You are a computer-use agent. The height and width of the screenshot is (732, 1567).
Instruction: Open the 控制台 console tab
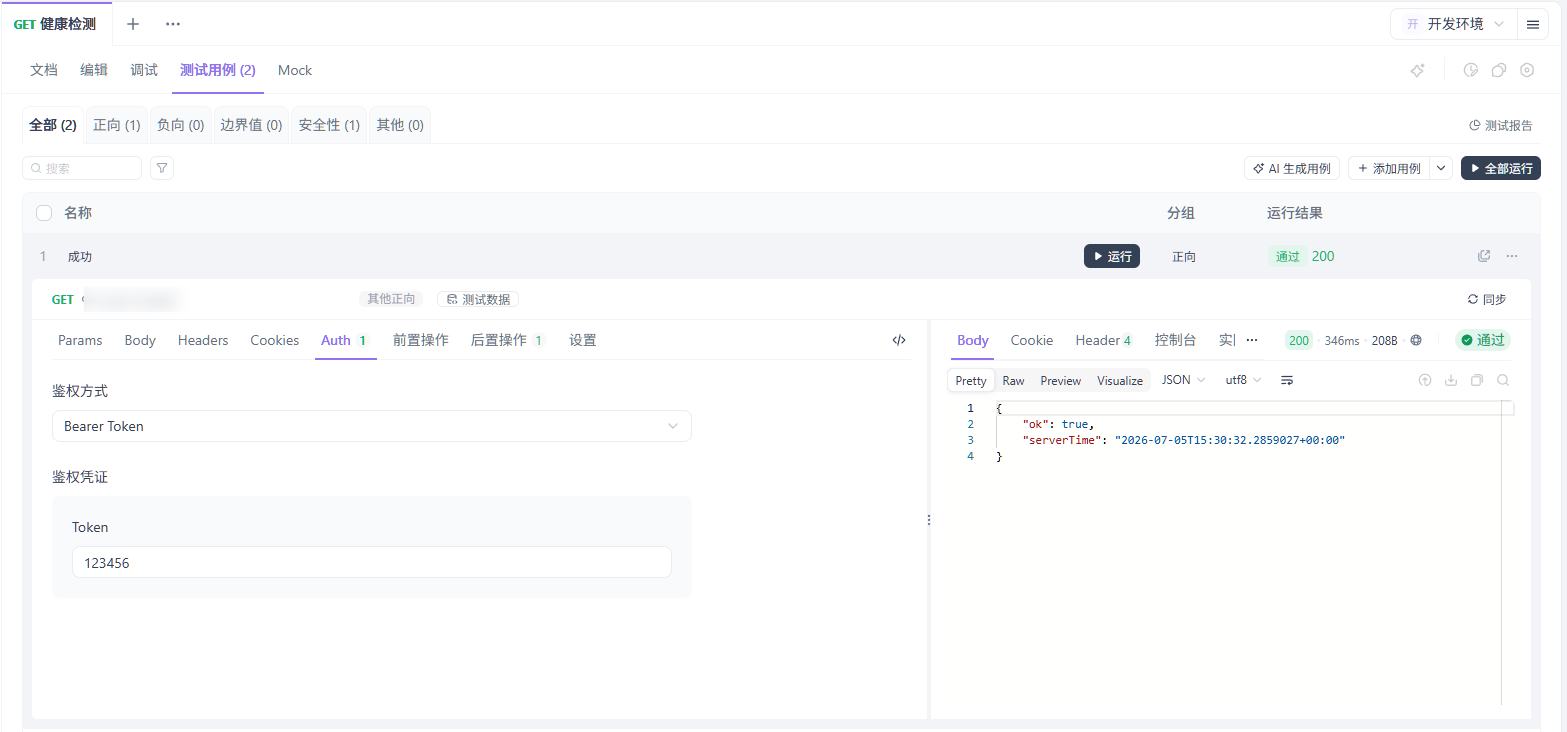(x=1175, y=340)
